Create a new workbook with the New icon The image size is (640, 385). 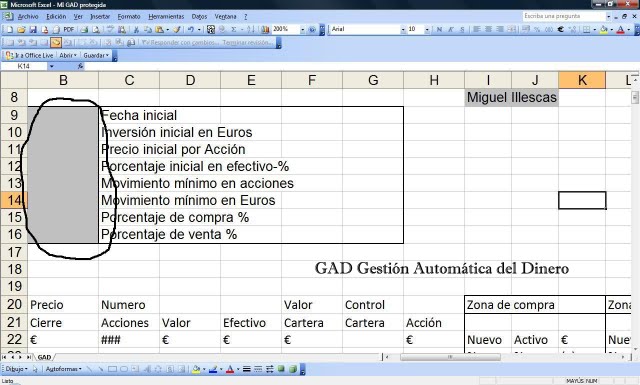[x=10, y=29]
